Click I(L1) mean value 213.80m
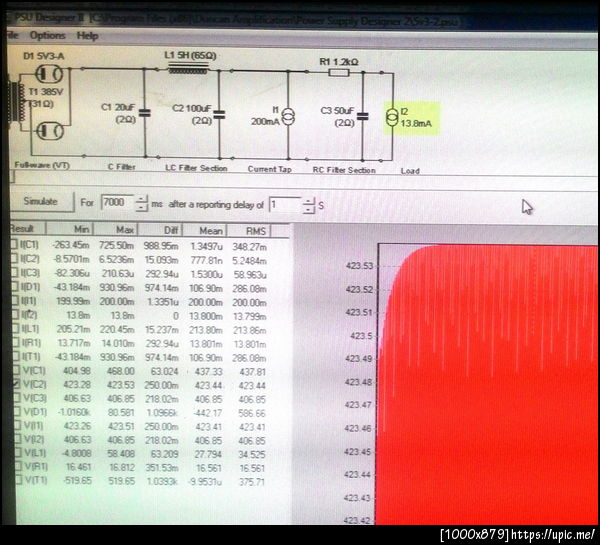Image resolution: width=600 pixels, height=545 pixels. tap(205, 330)
